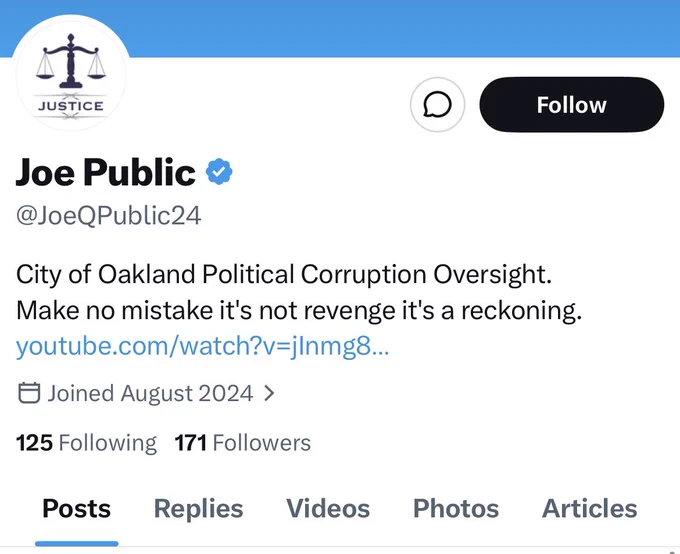This screenshot has width=680, height=554.
Task: Click the blue verified checkmark badge
Action: 219,172
